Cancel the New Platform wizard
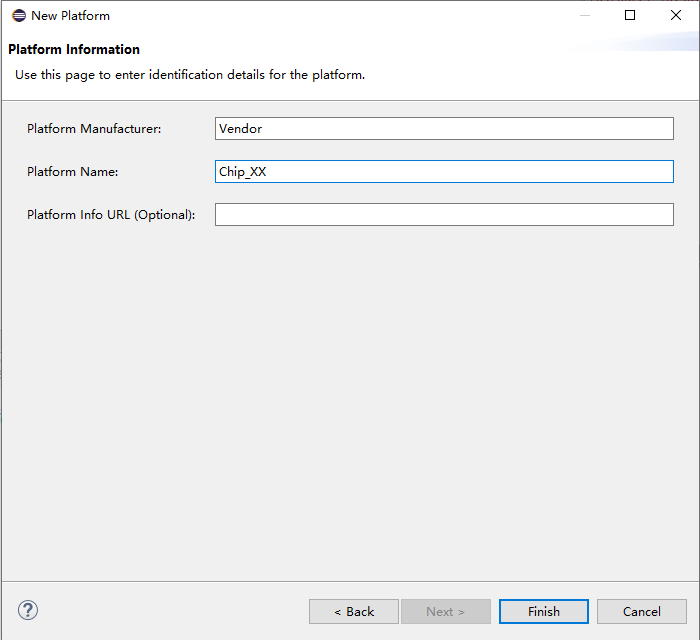The image size is (700, 640). point(642,612)
